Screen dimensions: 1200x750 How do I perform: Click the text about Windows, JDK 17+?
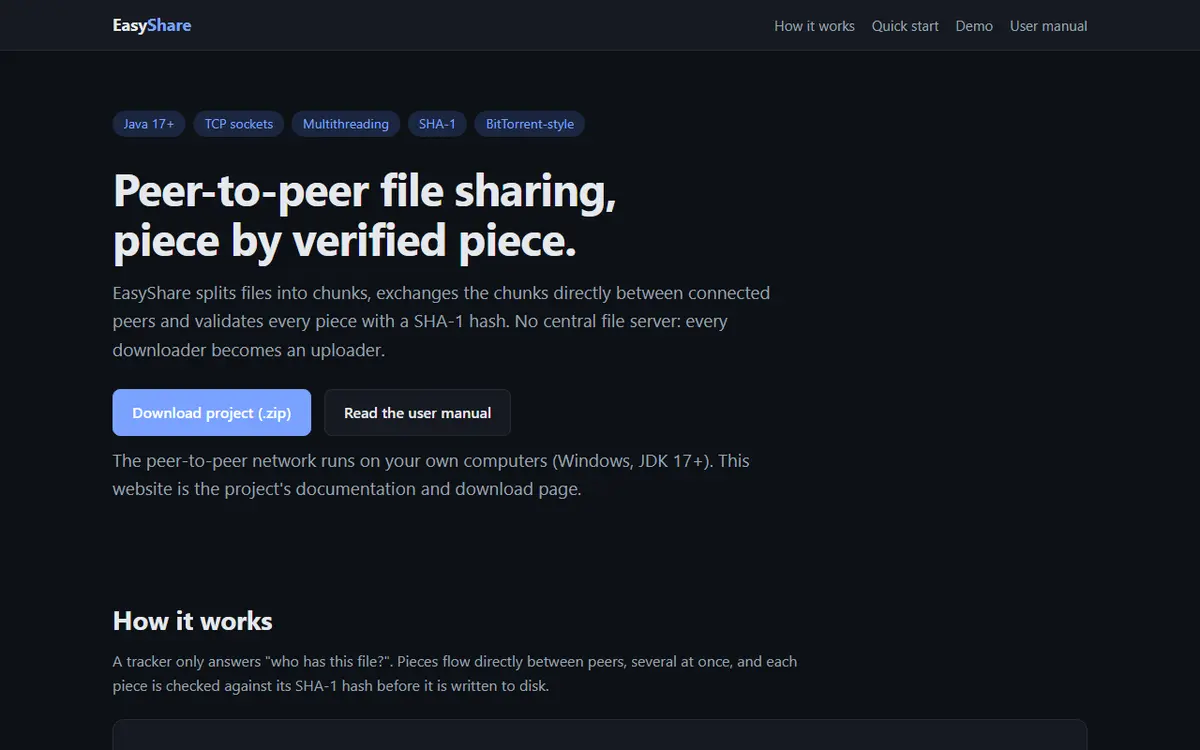(x=431, y=475)
